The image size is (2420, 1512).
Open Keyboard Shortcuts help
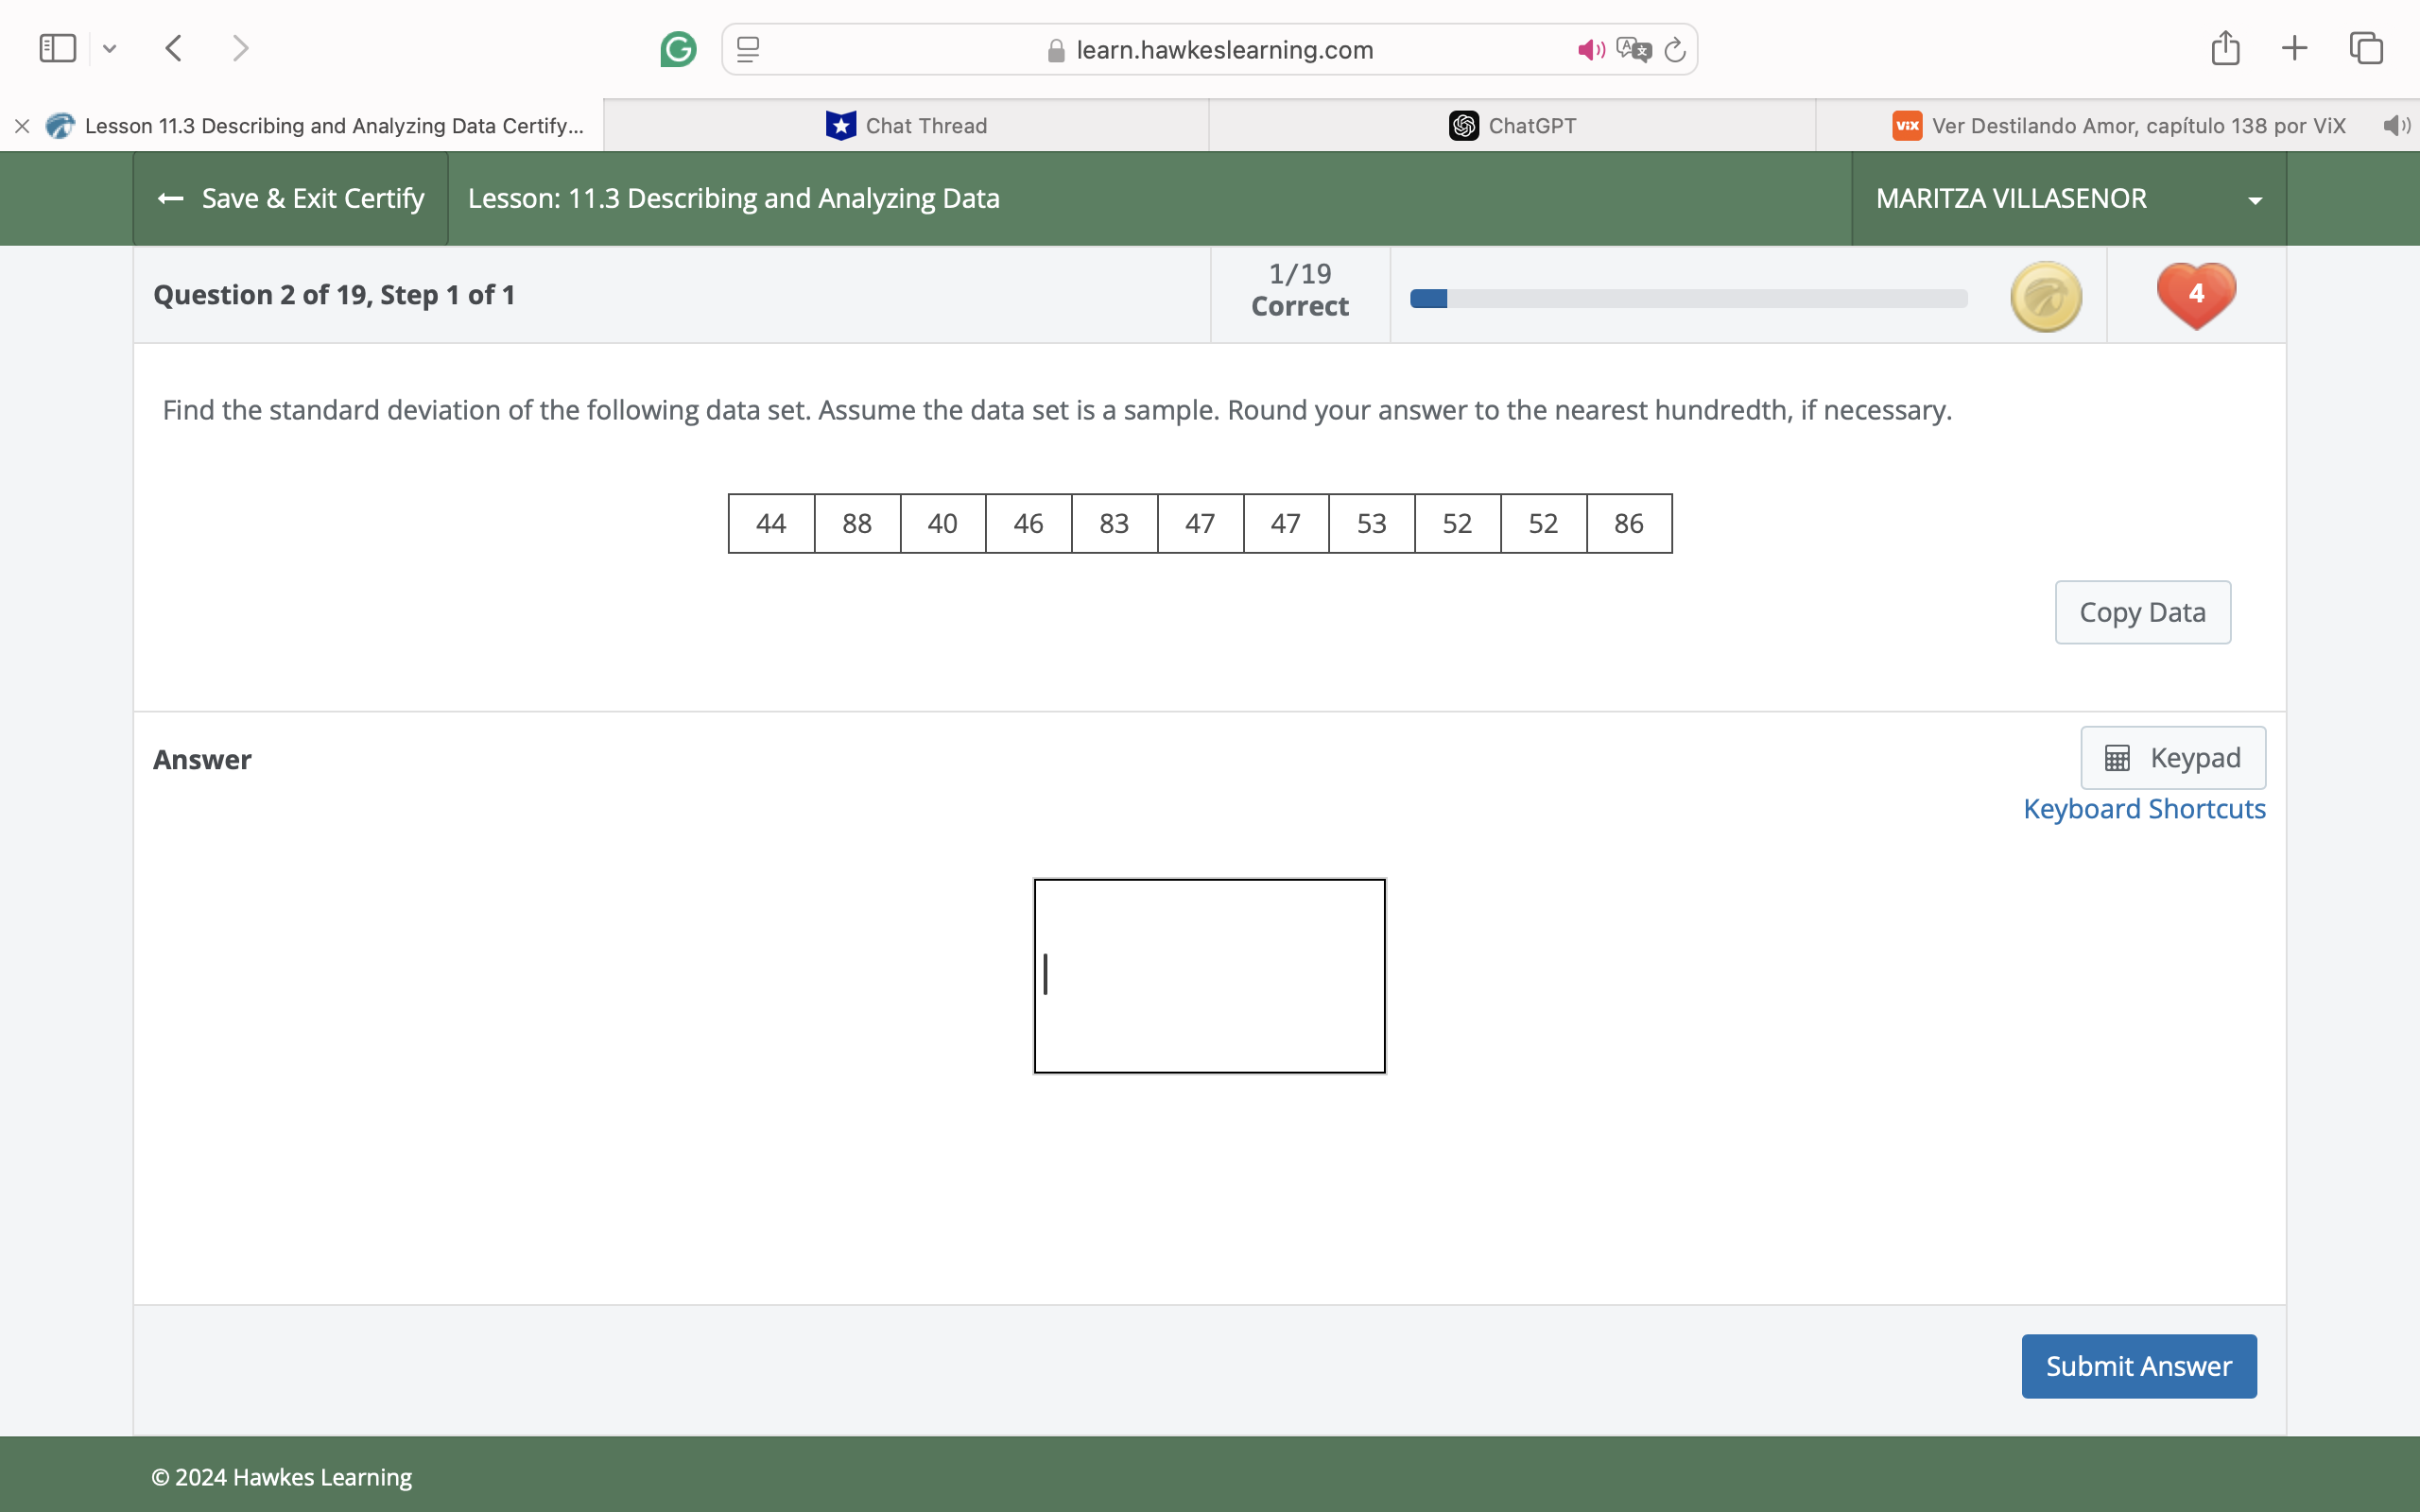point(2144,808)
